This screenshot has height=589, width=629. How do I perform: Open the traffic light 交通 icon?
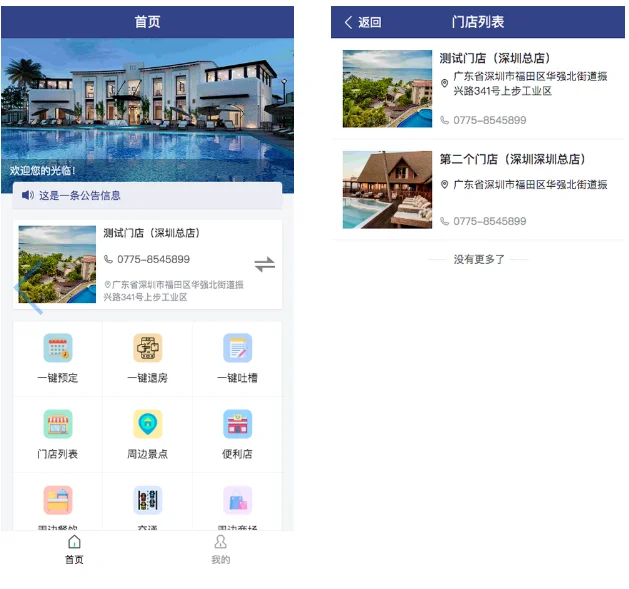148,500
